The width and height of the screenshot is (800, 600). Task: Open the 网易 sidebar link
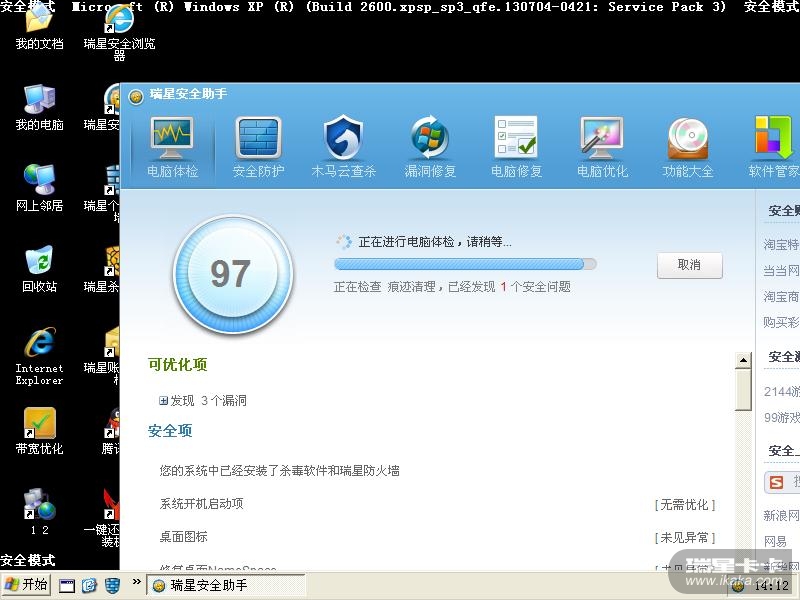click(x=775, y=541)
